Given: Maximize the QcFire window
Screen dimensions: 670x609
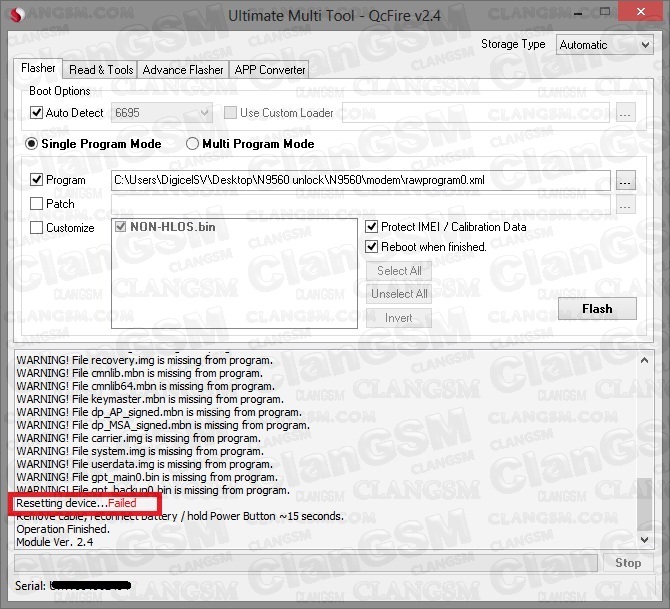Looking at the screenshot, I should click(x=605, y=12).
